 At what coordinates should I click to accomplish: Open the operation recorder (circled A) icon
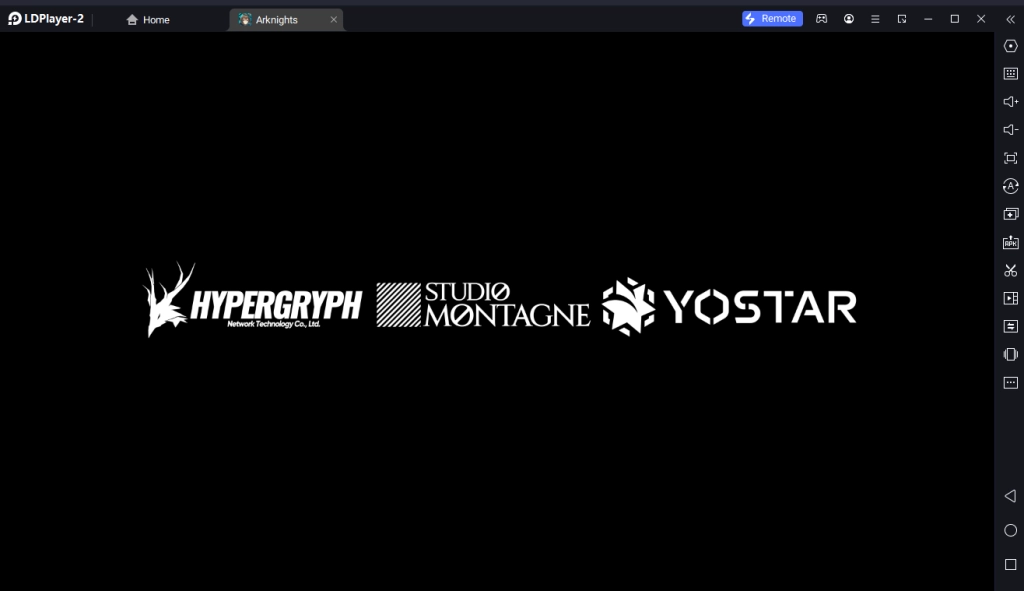pos(1010,186)
